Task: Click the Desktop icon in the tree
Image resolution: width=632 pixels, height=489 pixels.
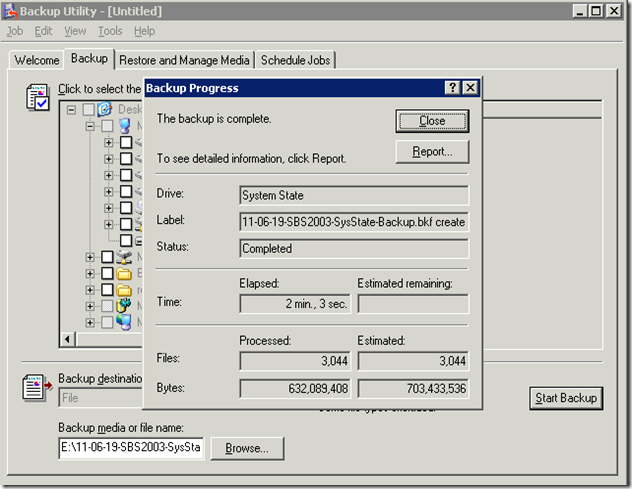Action: (104, 109)
